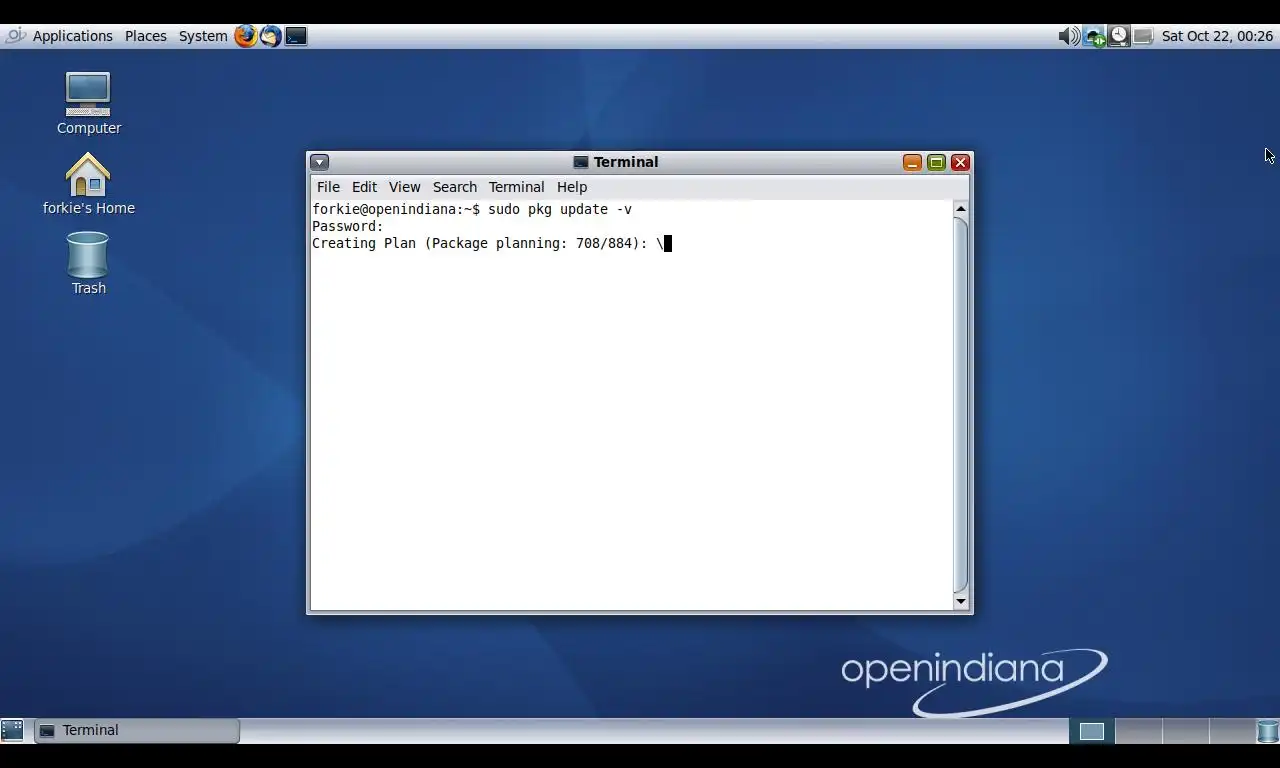This screenshot has width=1280, height=768.
Task: Open the Terminal menu in menubar
Action: tap(516, 187)
